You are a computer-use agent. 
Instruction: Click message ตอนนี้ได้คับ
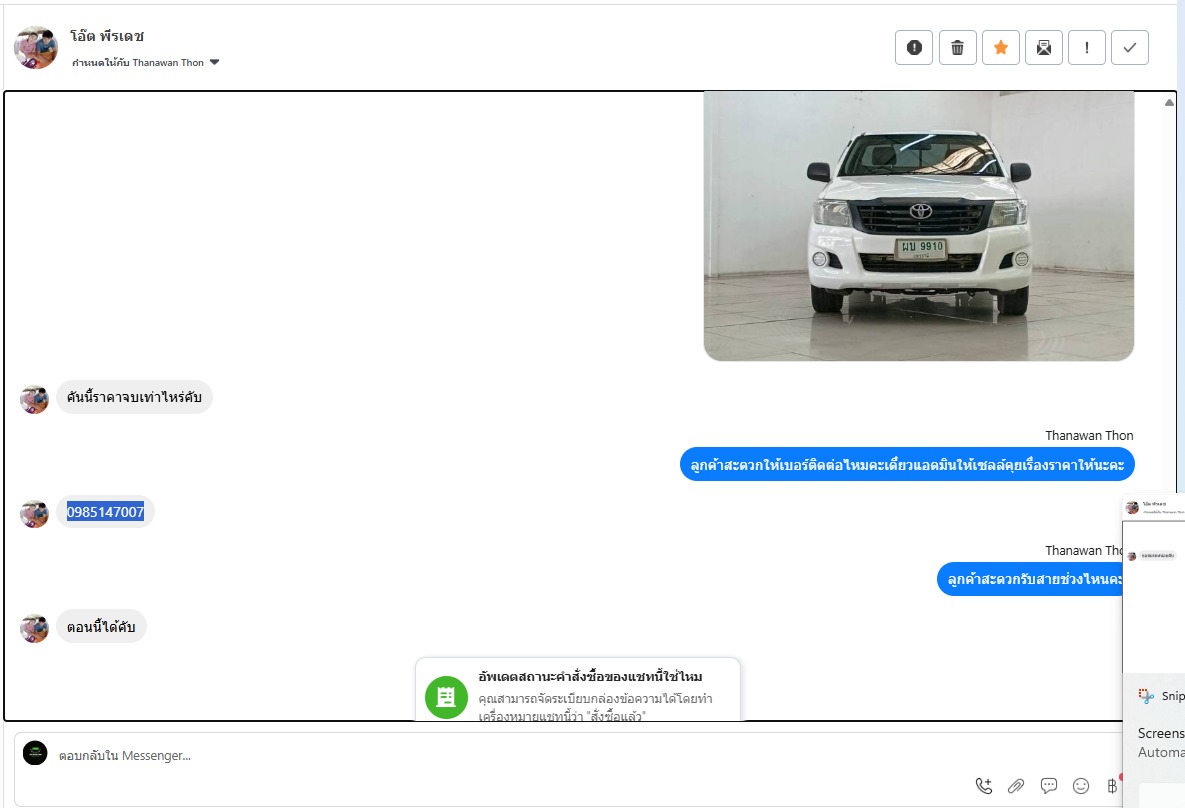click(101, 627)
